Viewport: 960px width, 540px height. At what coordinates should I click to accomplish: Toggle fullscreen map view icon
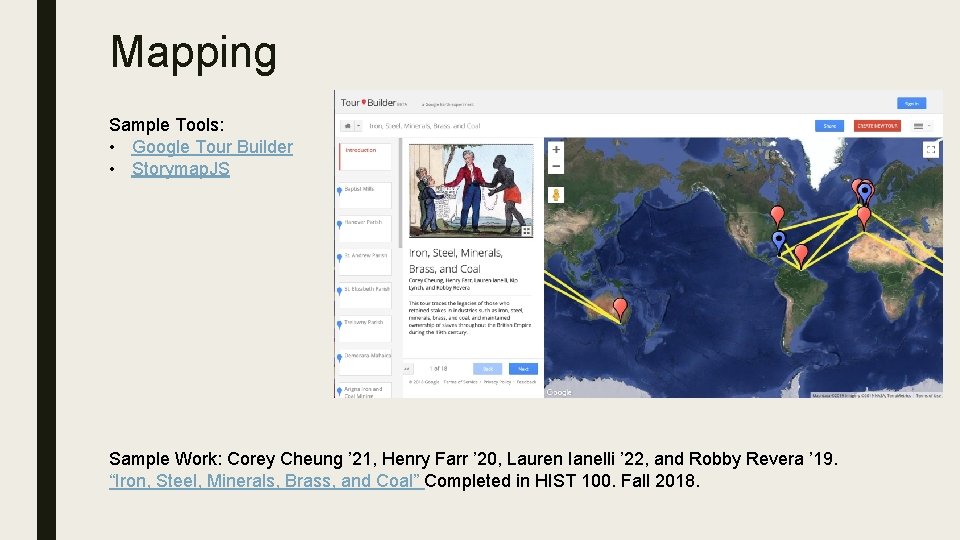click(931, 149)
